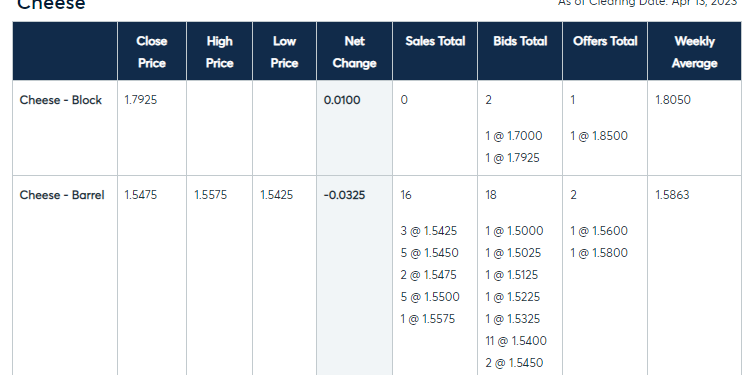The height and width of the screenshot is (375, 747).
Task: Click Barrel offer 1 @ 1.5800
Action: click(x=599, y=253)
